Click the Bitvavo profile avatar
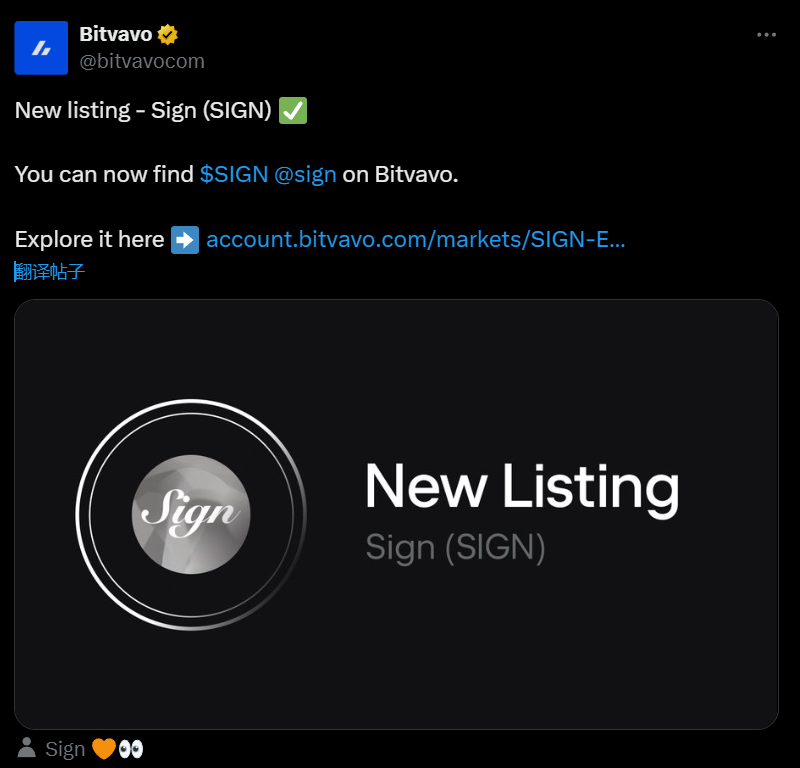The width and height of the screenshot is (800, 768). pos(40,47)
